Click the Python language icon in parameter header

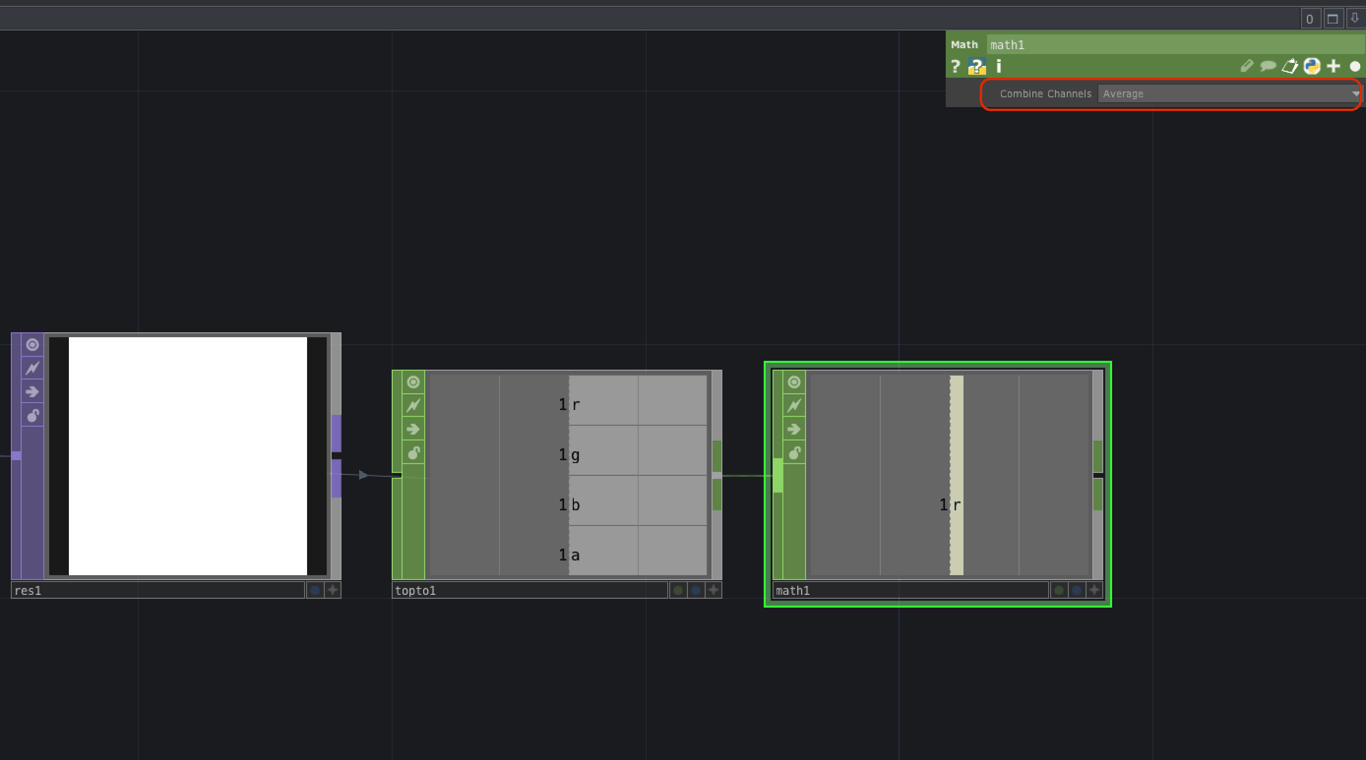coord(1312,66)
